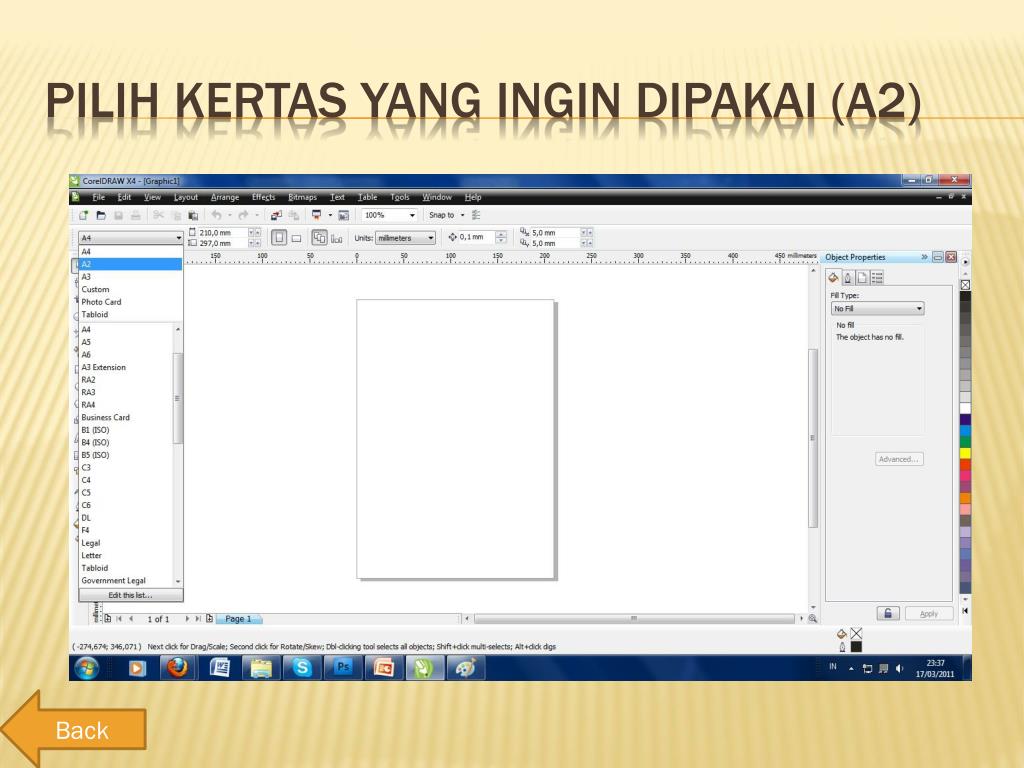
Task: Open the paper size dropdown showing A4
Action: (130, 238)
